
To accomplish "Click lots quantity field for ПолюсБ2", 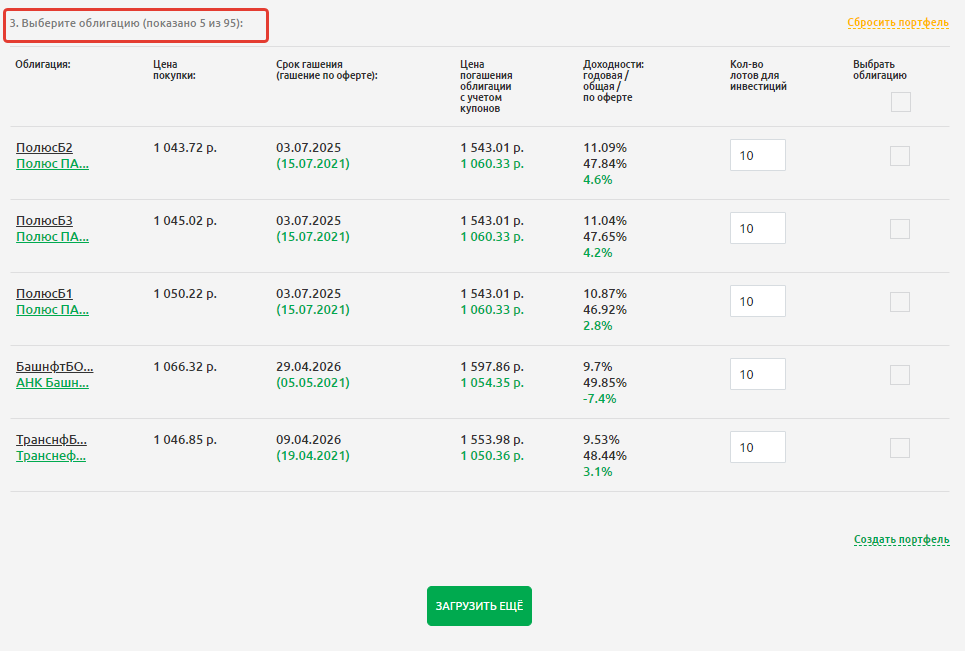I will tap(757, 155).
